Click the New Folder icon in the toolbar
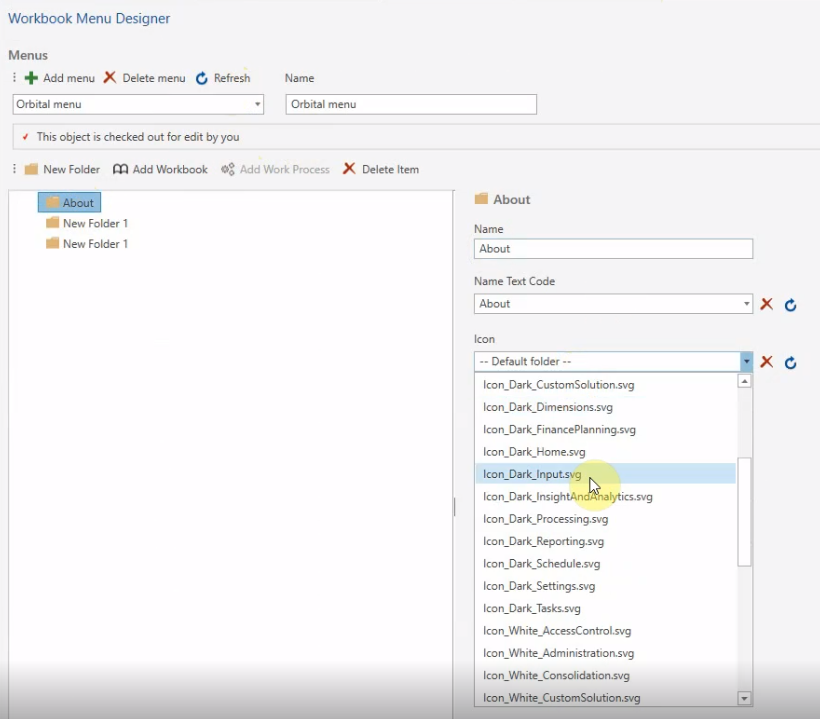 tap(31, 169)
